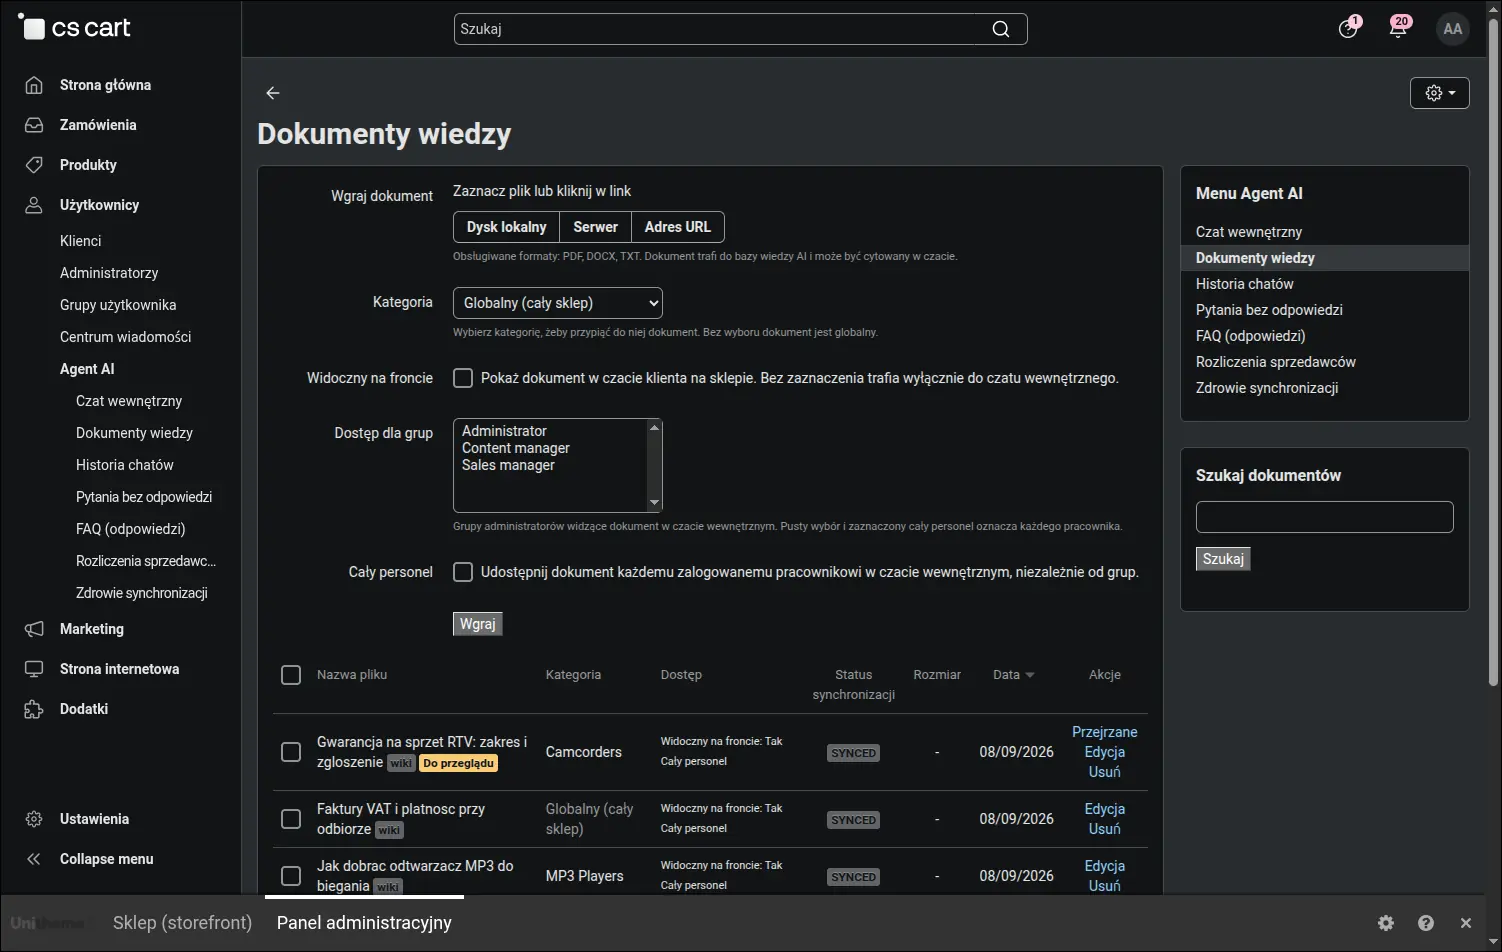Click the Dodatki puzzle icon

point(34,709)
